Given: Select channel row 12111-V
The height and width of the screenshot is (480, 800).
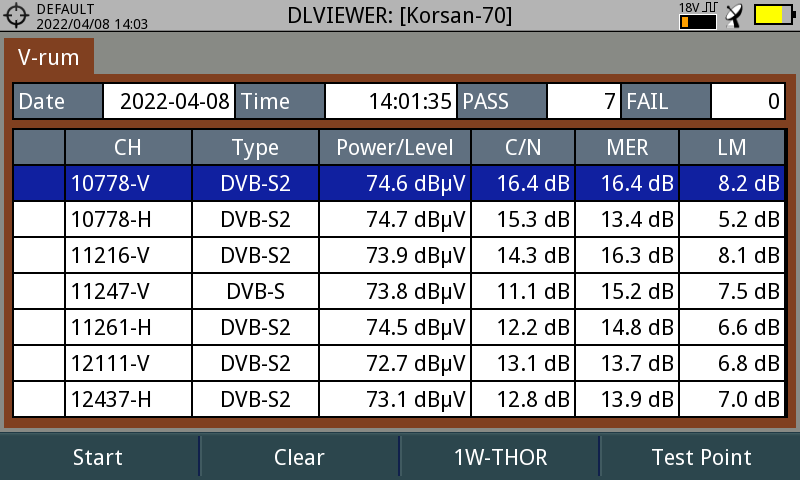Looking at the screenshot, I should click(x=398, y=363).
